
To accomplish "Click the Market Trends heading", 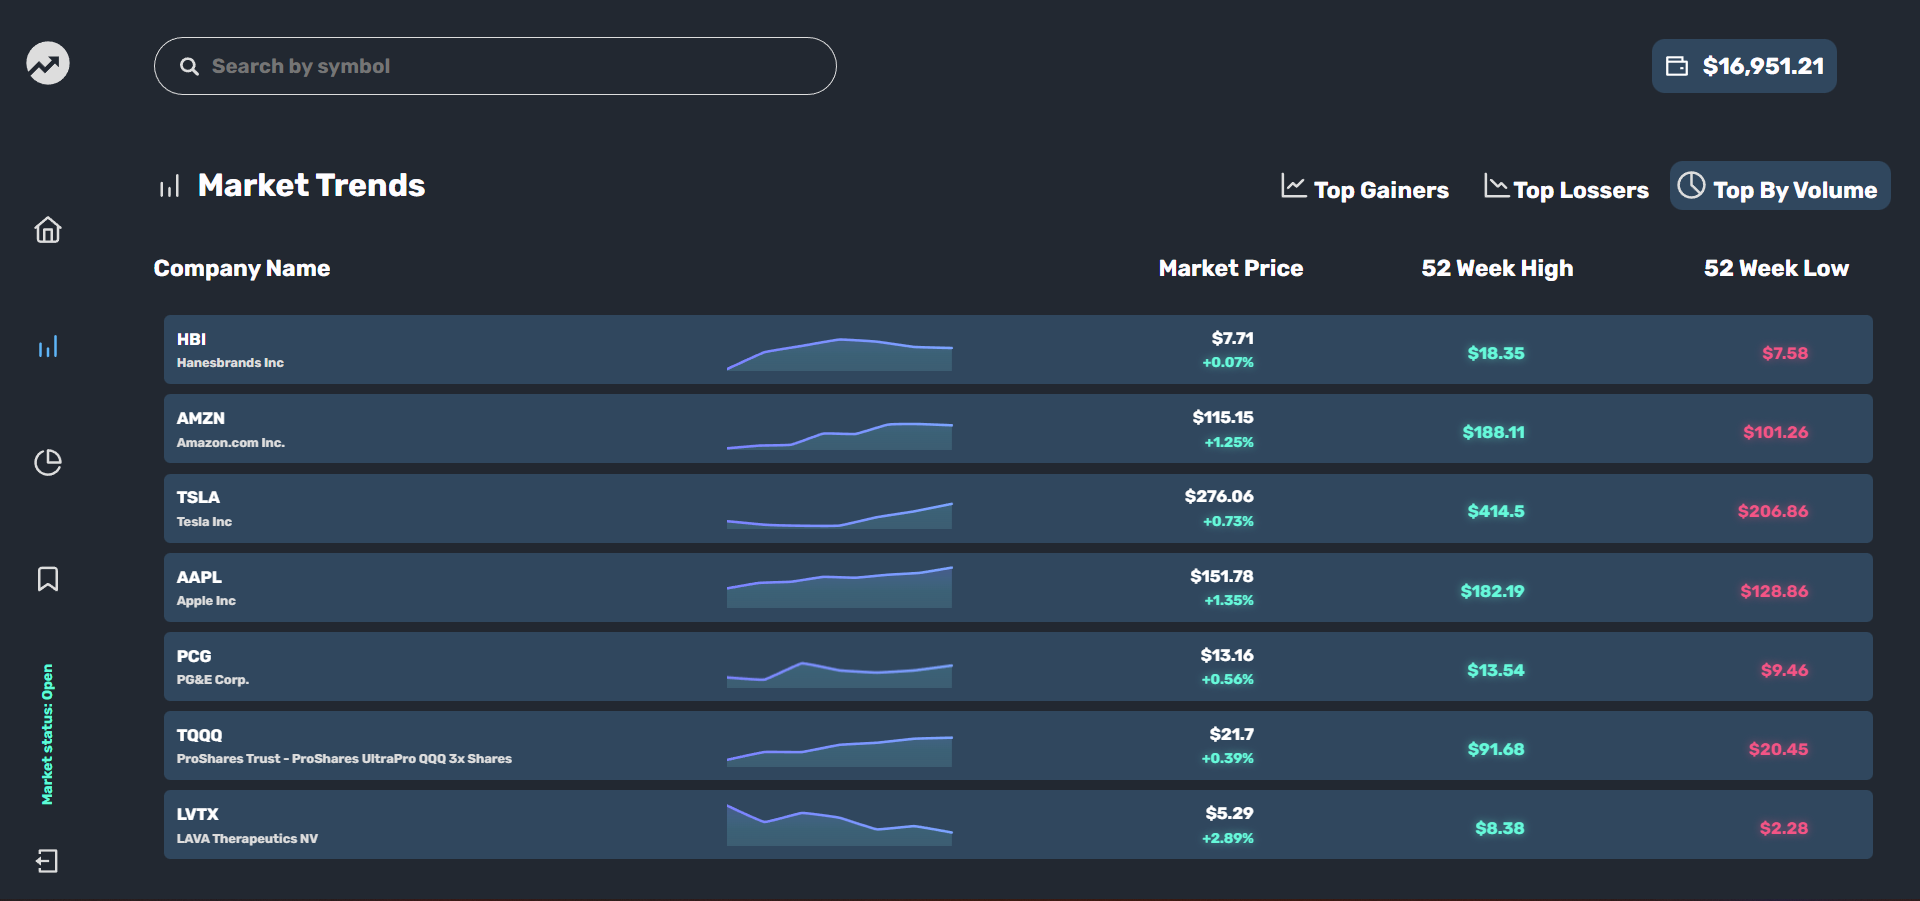I will 311,185.
